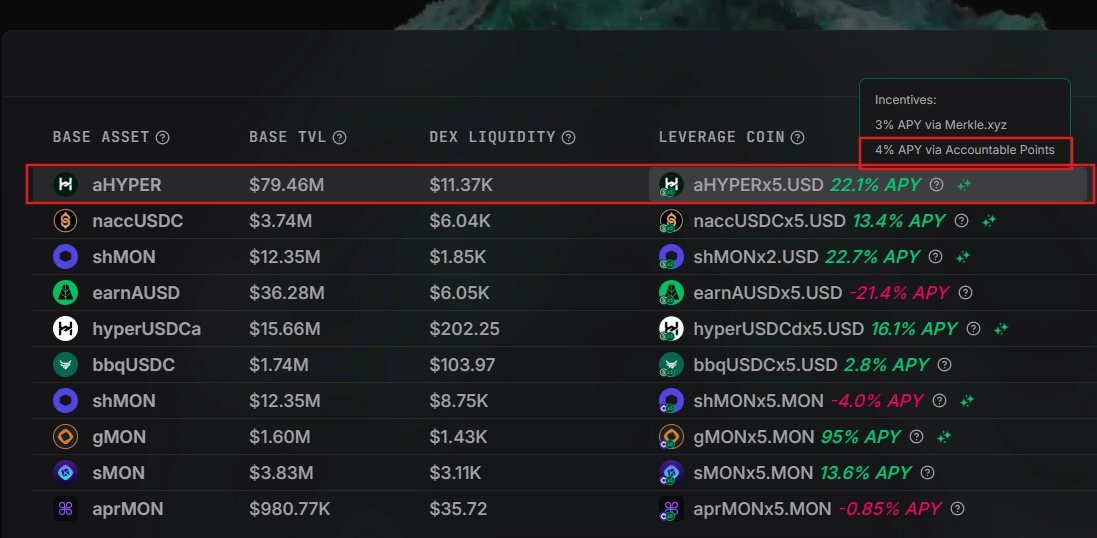1097x538 pixels.
Task: Click the sMON base asset token icon
Action: [66, 473]
